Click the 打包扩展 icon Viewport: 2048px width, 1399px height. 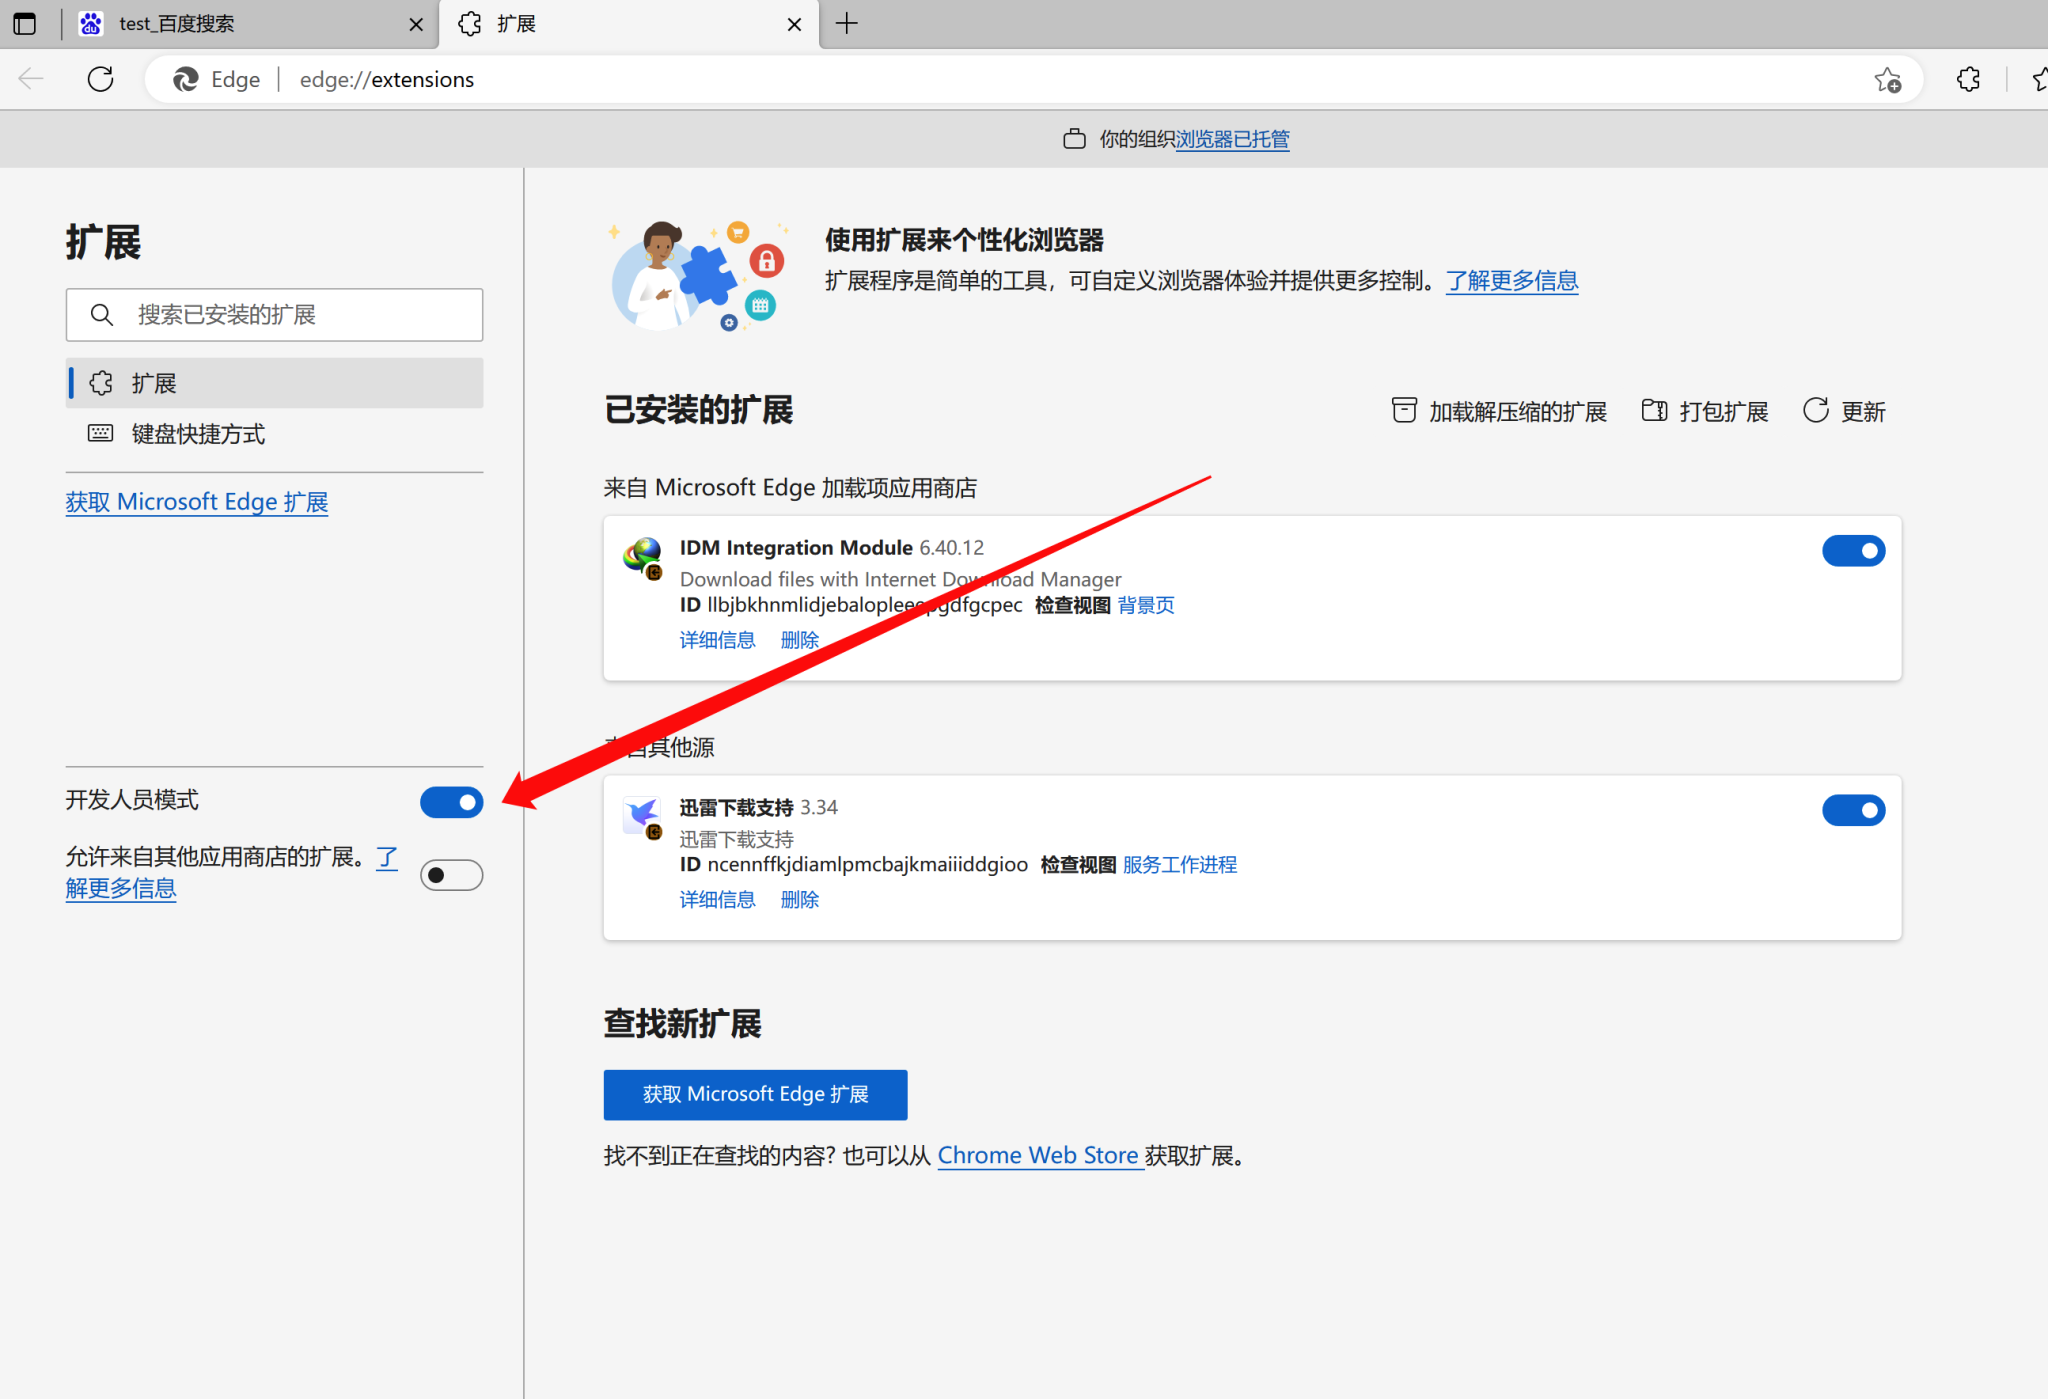(x=1655, y=410)
